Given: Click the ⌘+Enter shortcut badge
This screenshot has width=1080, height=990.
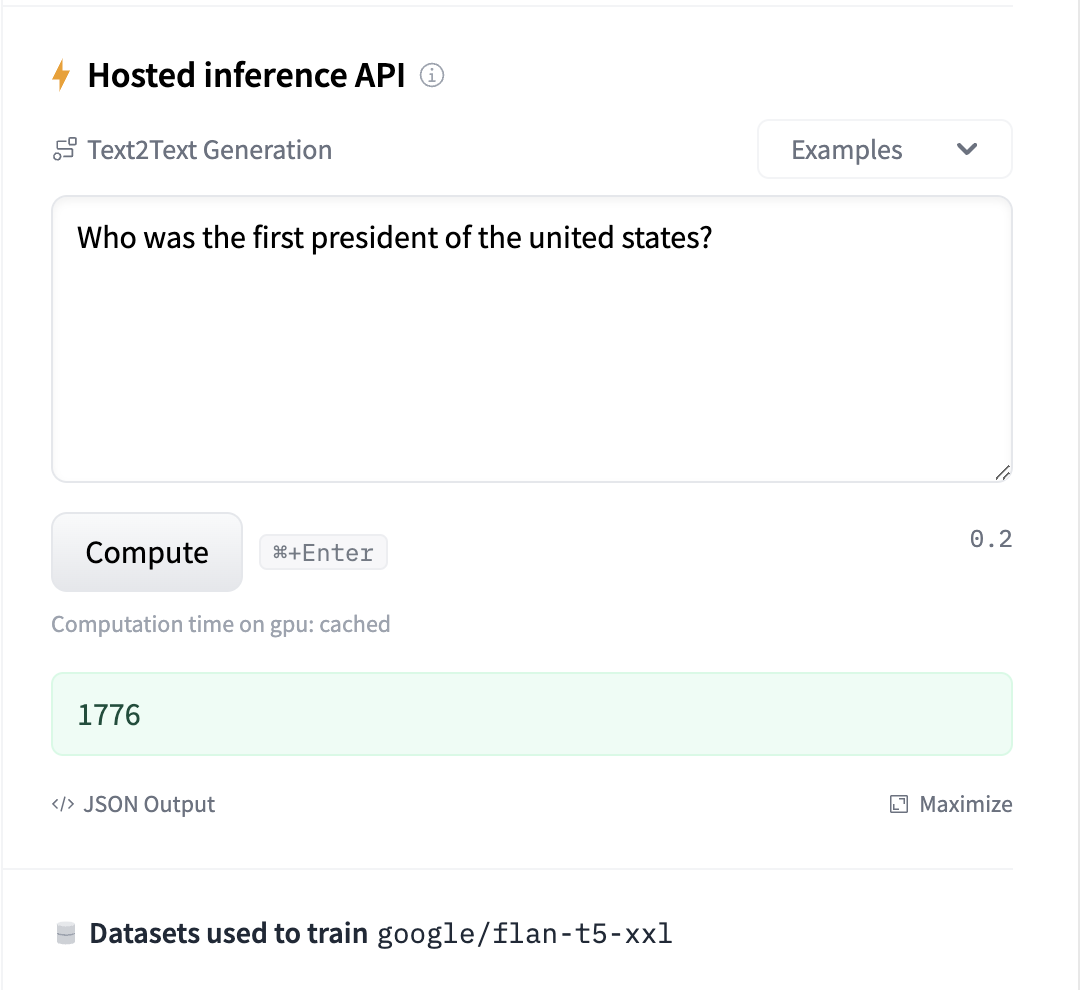Looking at the screenshot, I should [323, 553].
